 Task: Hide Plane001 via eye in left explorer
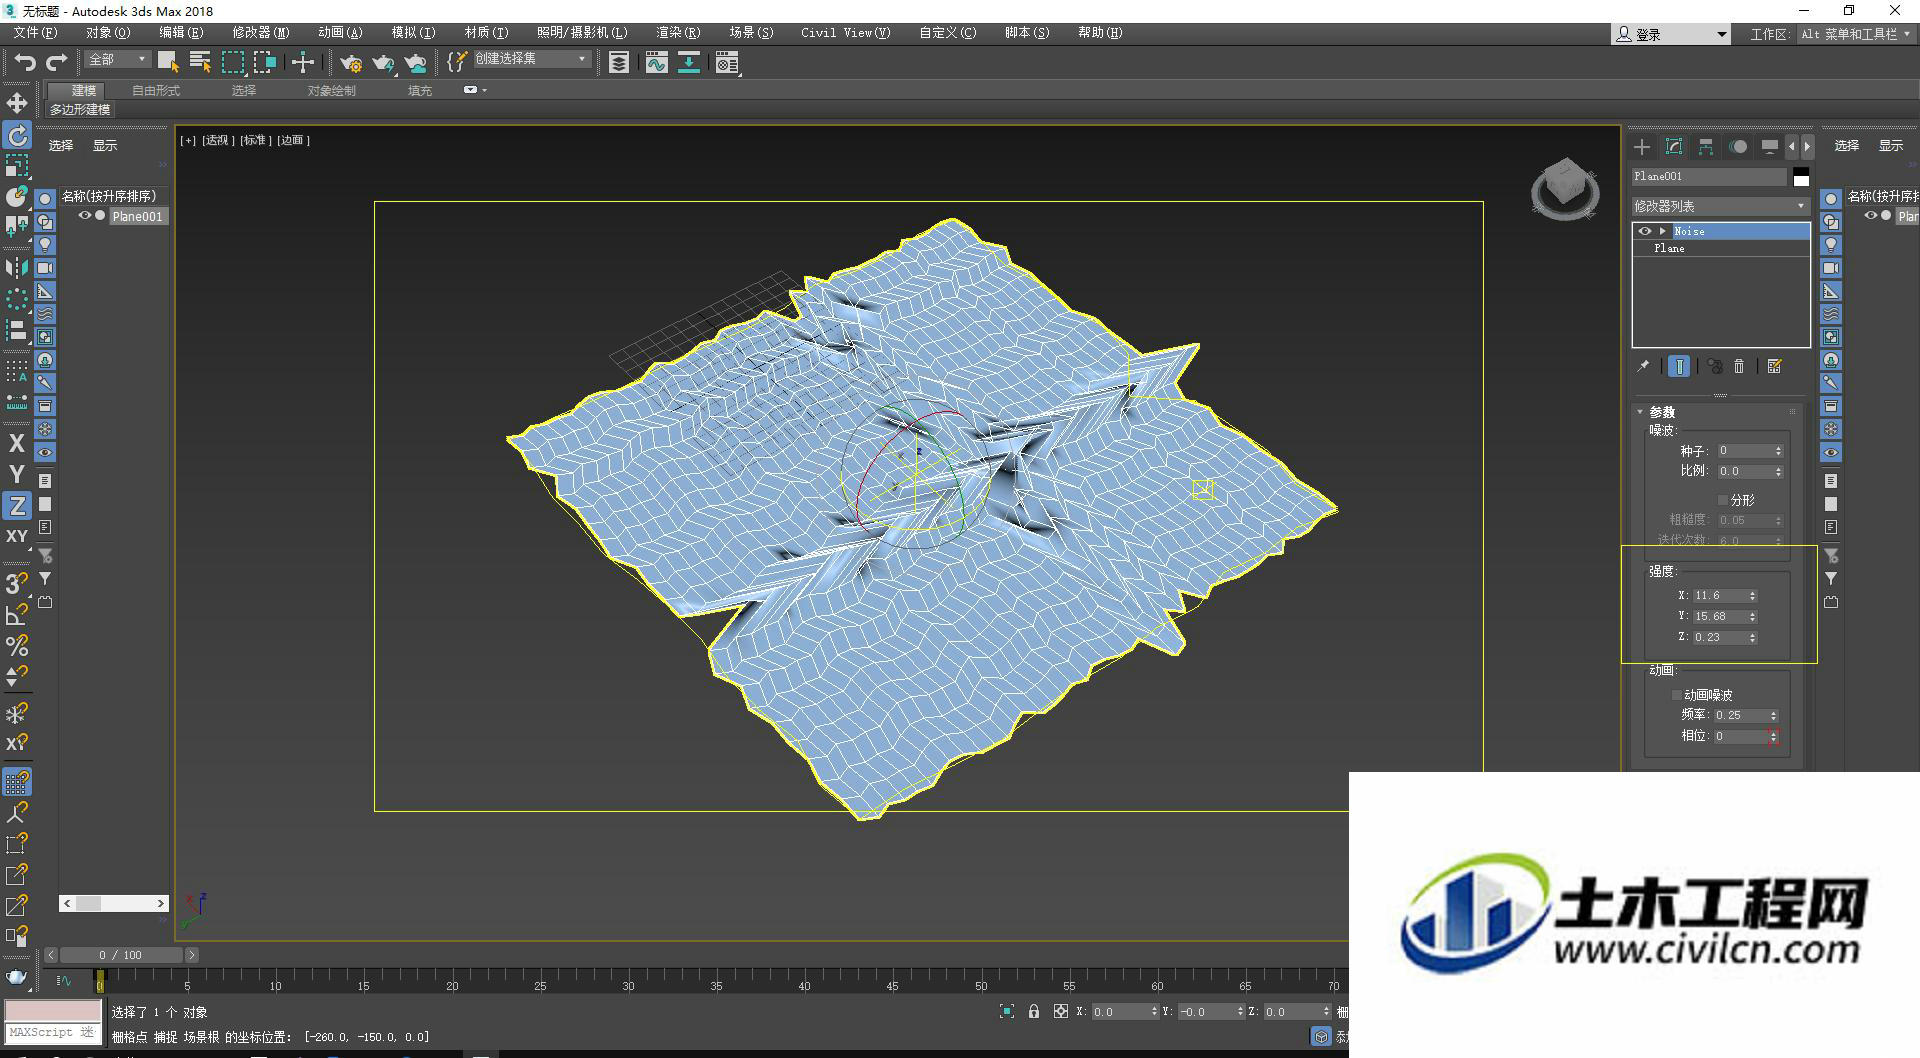tap(85, 216)
